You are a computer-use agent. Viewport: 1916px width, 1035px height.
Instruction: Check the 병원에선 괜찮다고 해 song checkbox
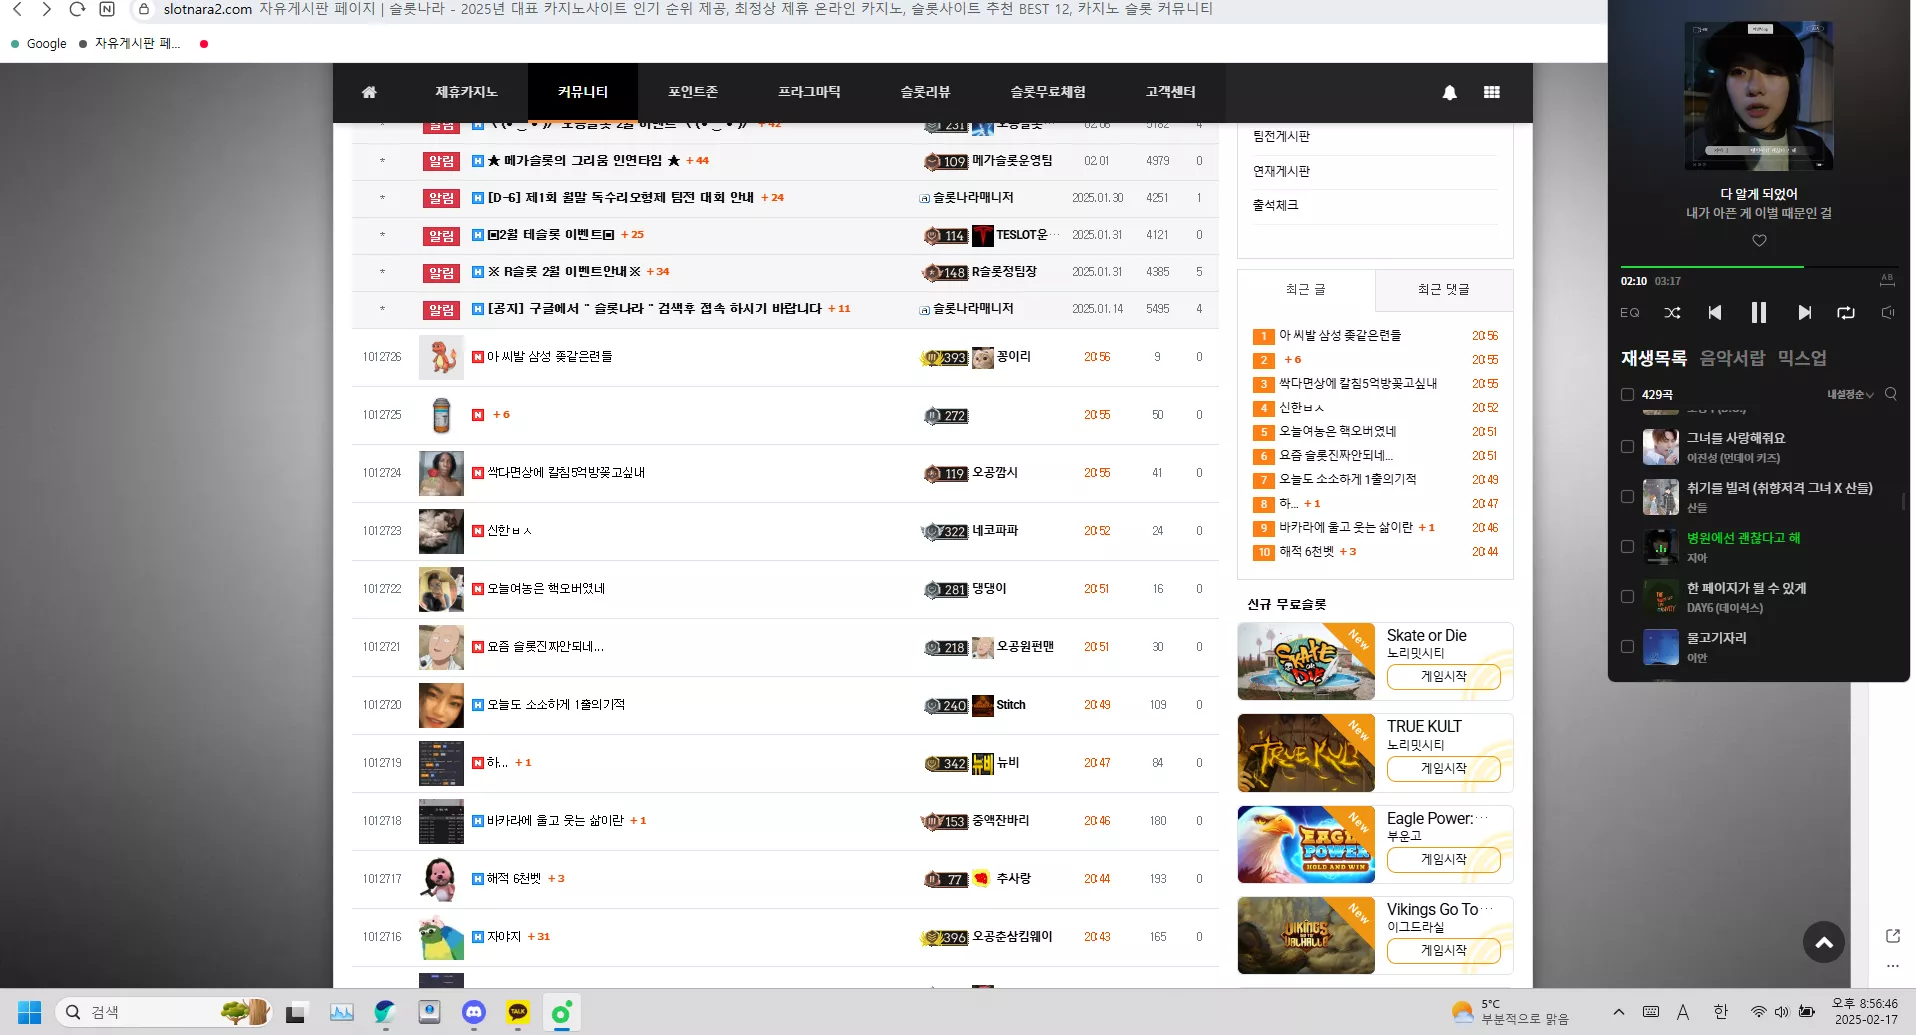point(1627,547)
